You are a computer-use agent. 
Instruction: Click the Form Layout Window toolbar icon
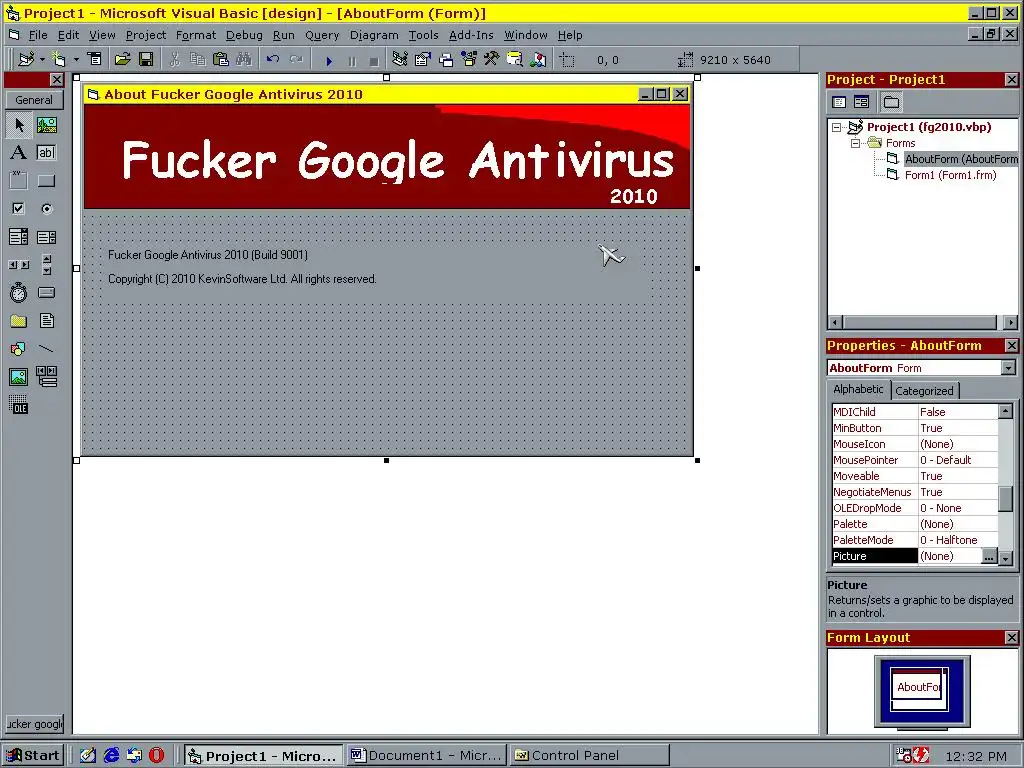(x=446, y=60)
